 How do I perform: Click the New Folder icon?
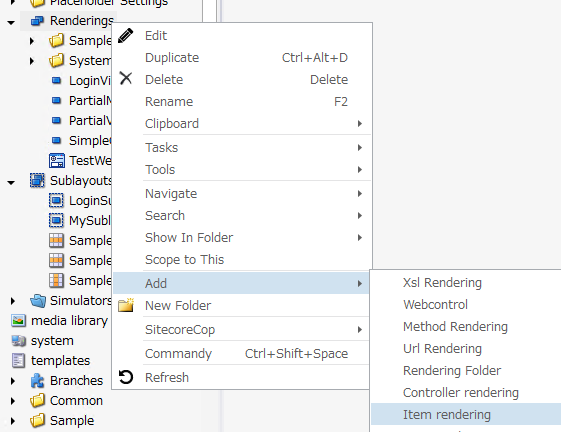[x=126, y=305]
